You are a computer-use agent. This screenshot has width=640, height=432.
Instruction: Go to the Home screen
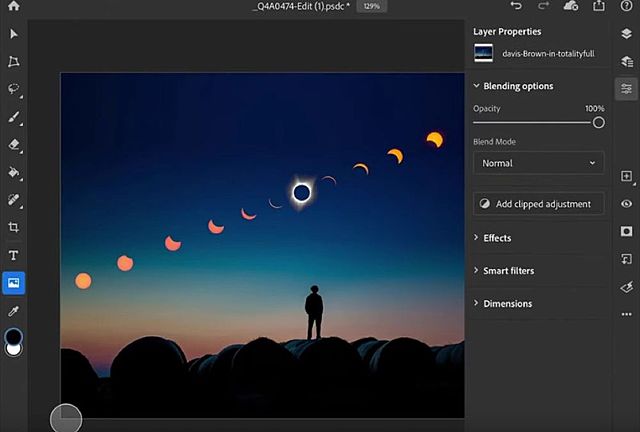[13, 6]
